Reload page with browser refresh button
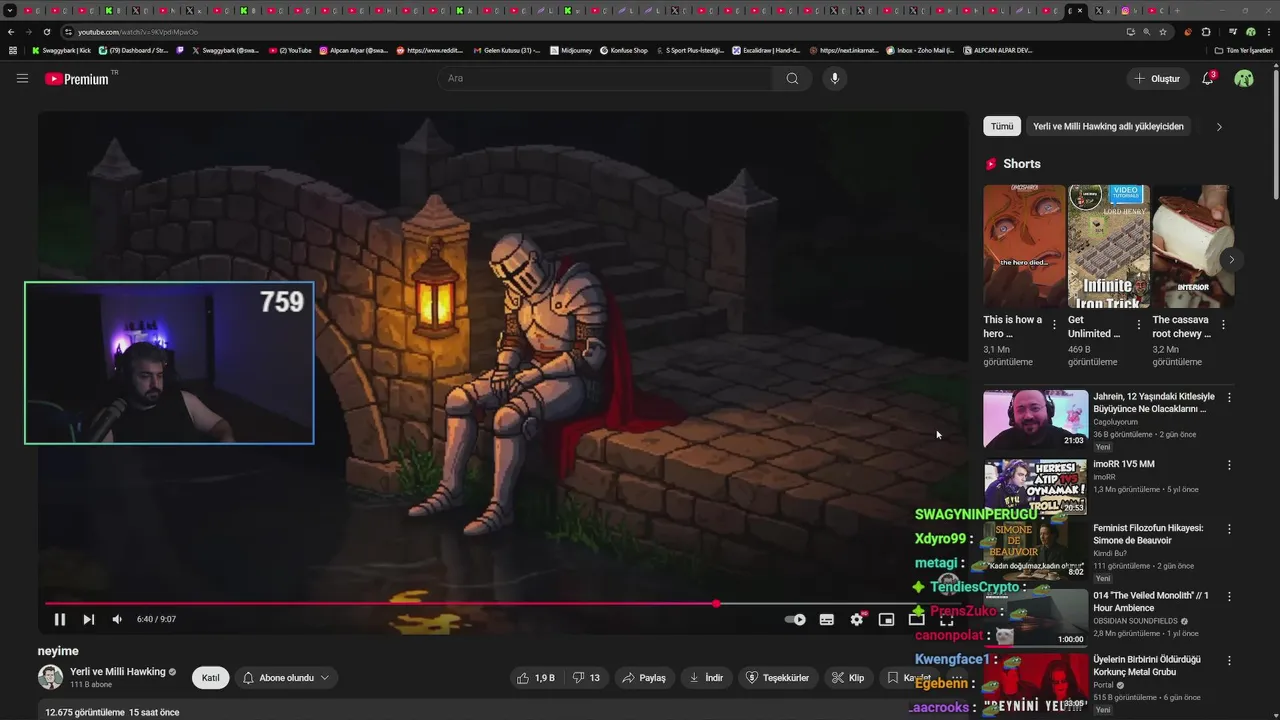Image resolution: width=1280 pixels, height=720 pixels. tap(47, 32)
